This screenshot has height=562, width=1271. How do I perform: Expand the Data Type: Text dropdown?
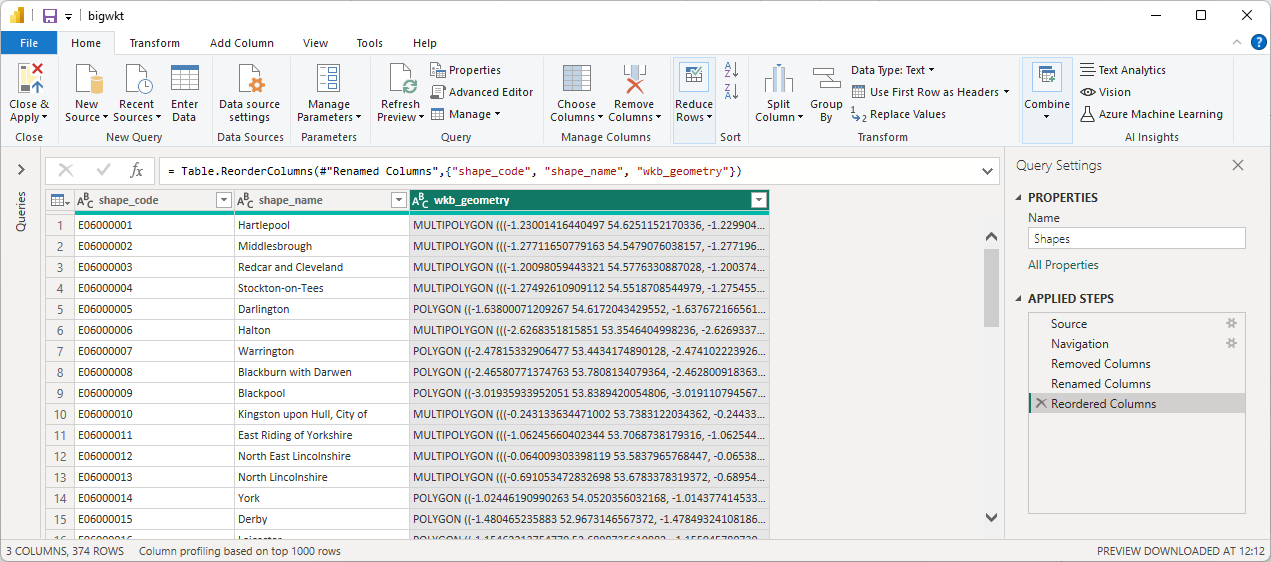[x=892, y=70]
